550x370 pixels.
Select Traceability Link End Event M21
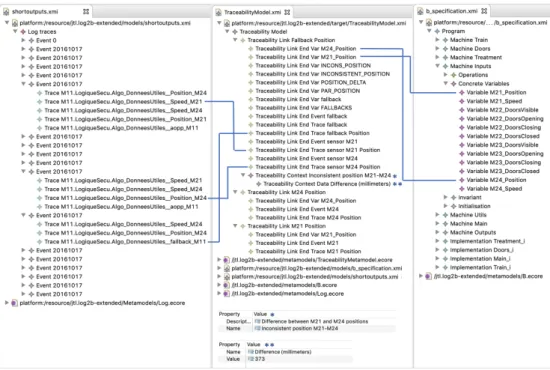click(x=297, y=243)
